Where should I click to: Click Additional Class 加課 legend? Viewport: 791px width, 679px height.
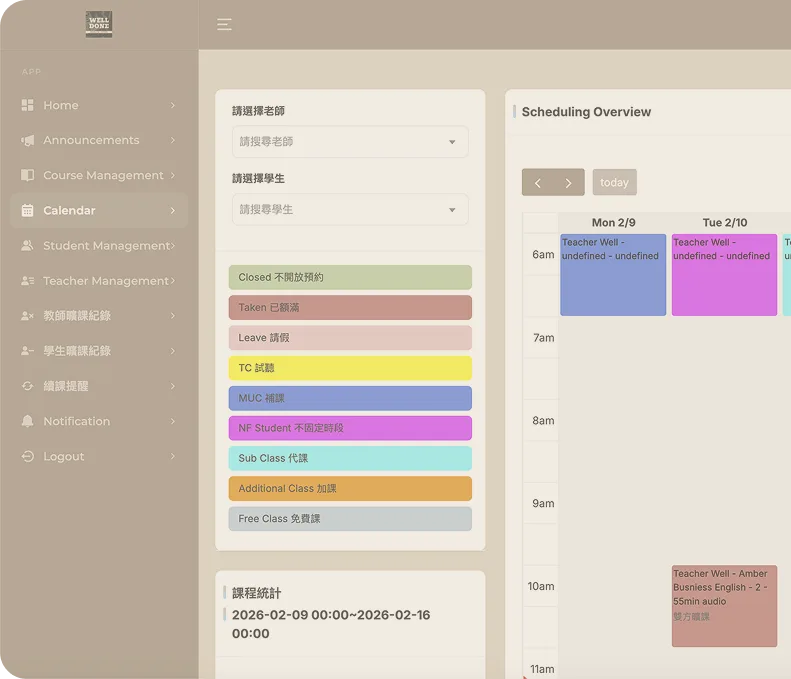(350, 489)
